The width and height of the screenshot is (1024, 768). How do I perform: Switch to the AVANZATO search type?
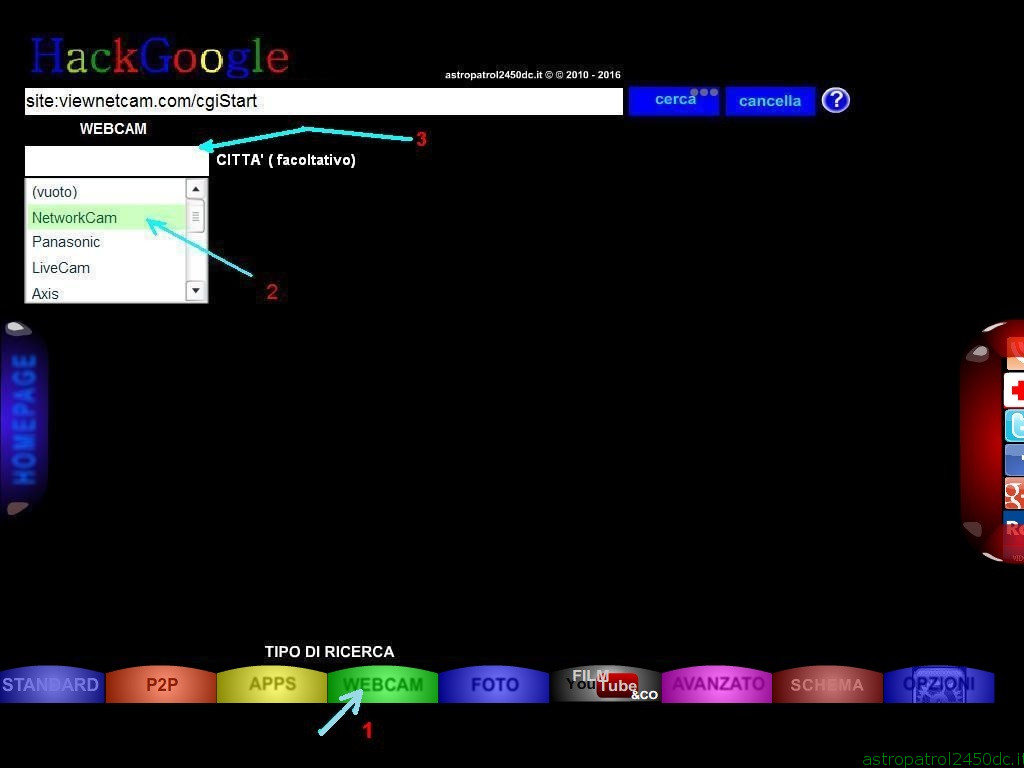(x=716, y=684)
